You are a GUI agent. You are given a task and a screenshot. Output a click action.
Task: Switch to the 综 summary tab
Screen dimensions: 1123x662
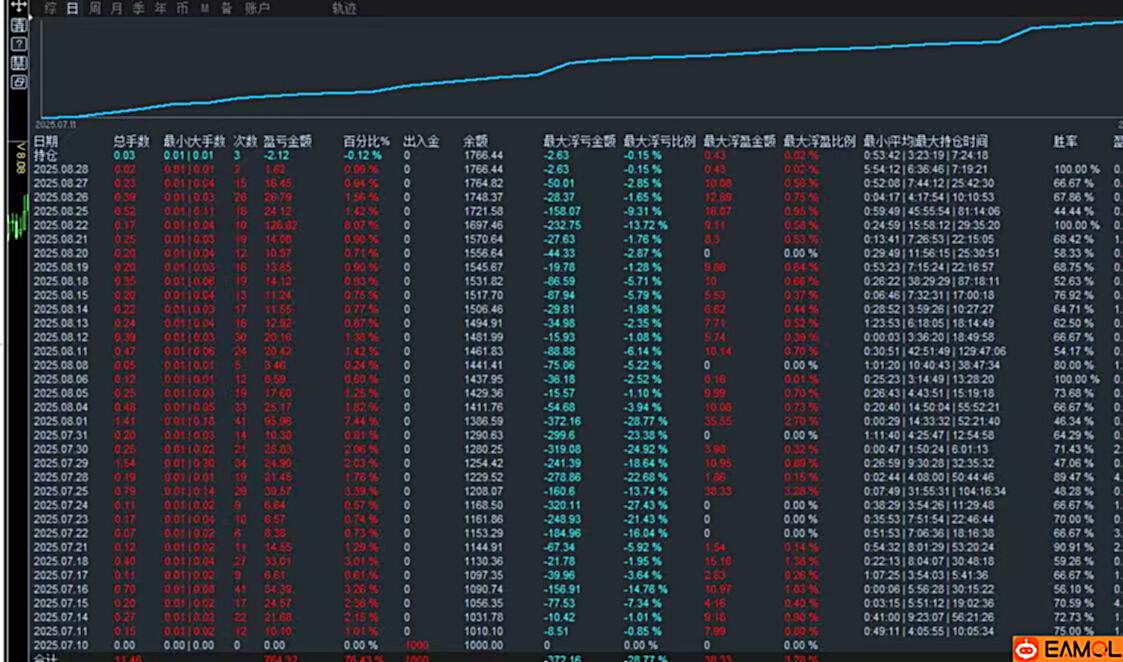click(49, 9)
